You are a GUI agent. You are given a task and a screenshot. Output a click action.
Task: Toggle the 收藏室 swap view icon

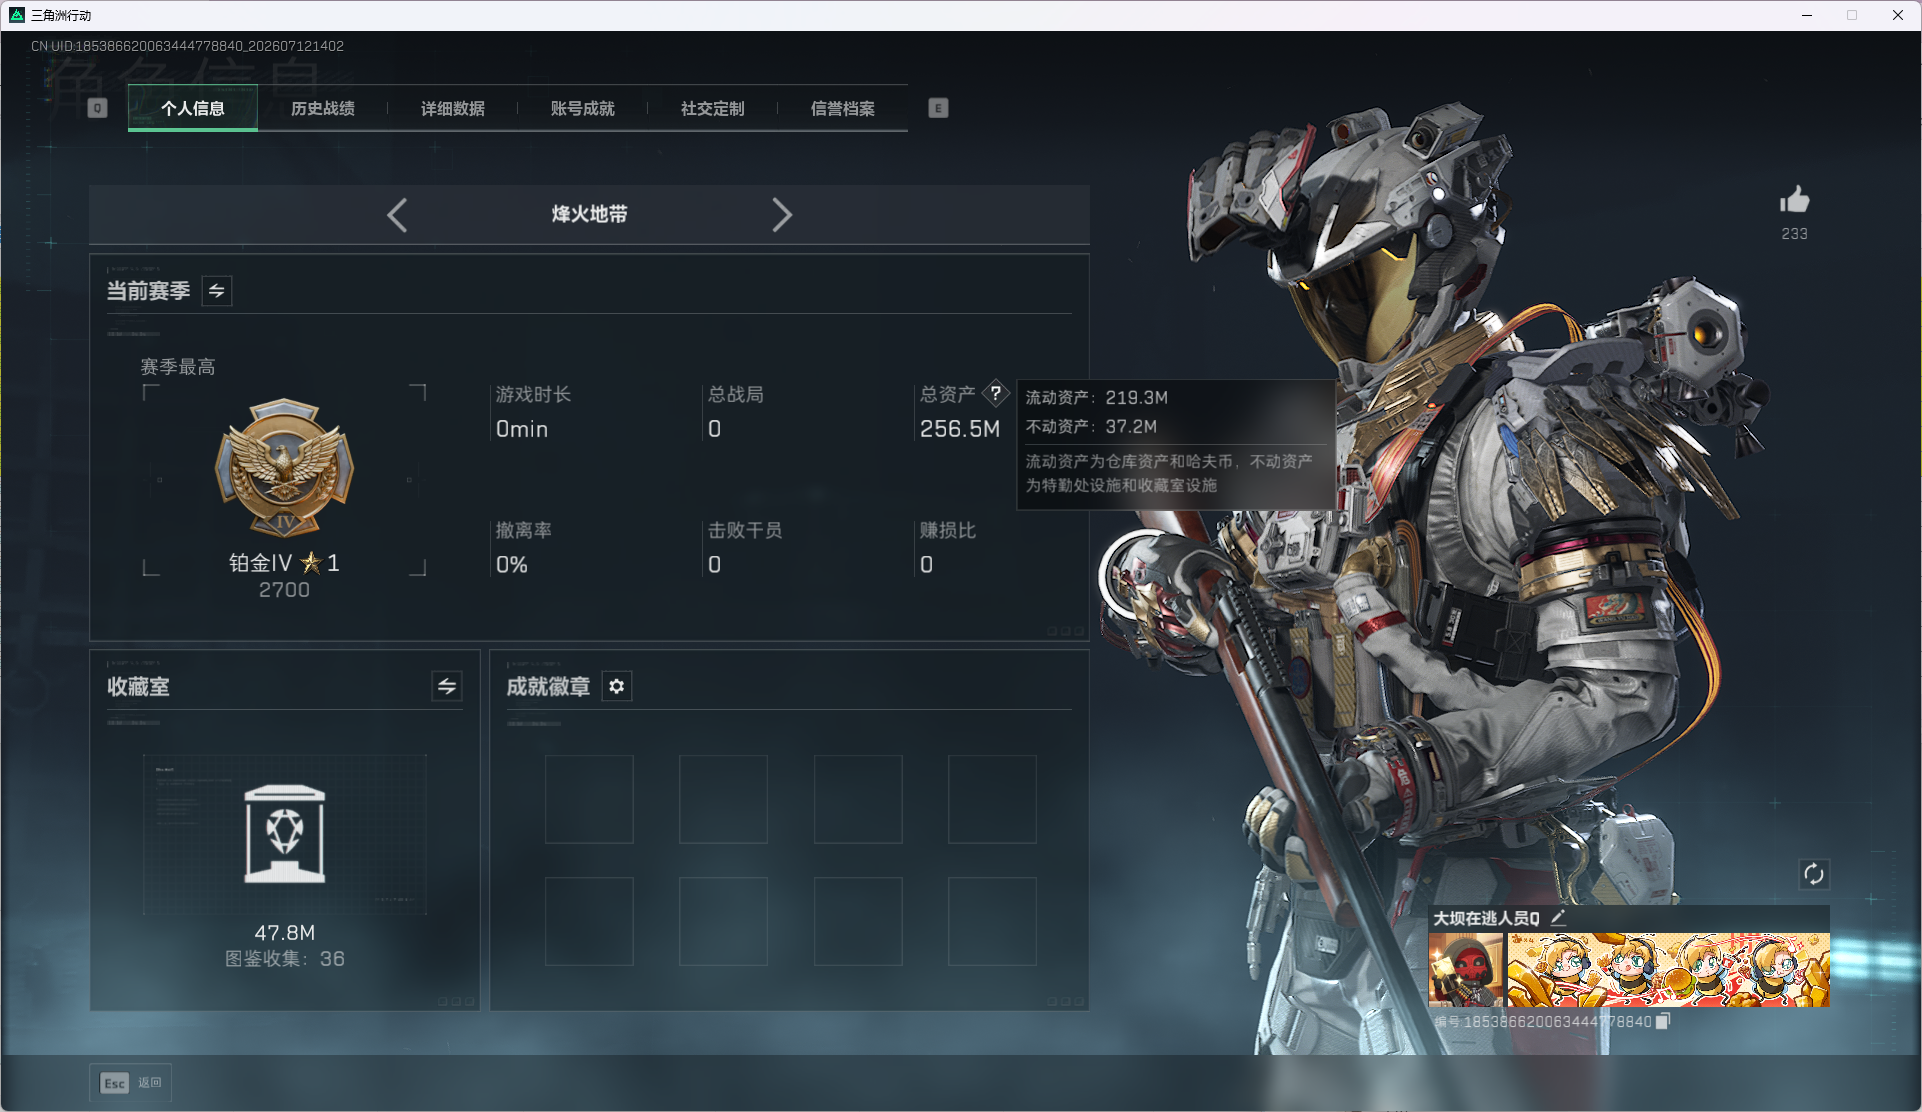click(x=447, y=686)
